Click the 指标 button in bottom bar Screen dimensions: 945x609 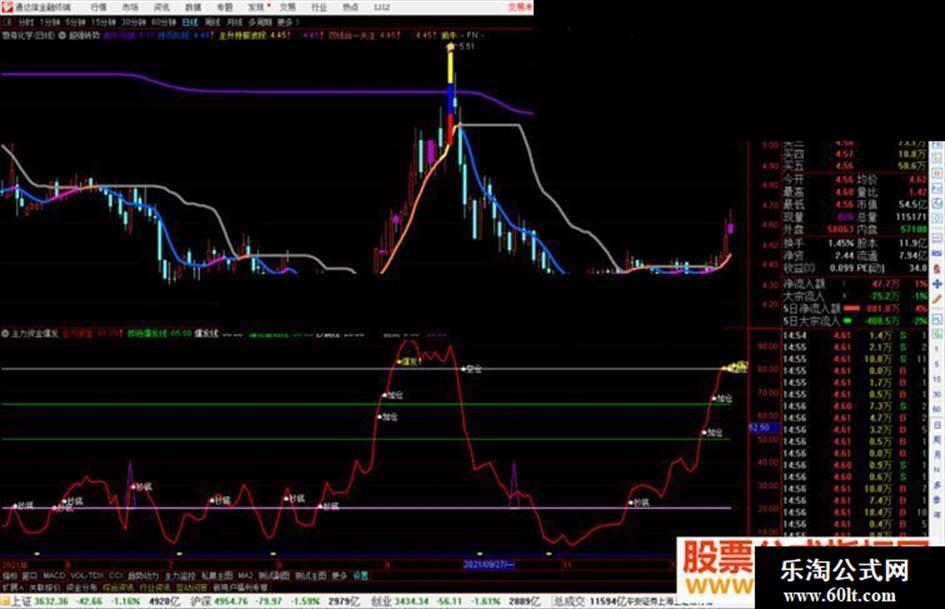pyautogui.click(x=10, y=576)
